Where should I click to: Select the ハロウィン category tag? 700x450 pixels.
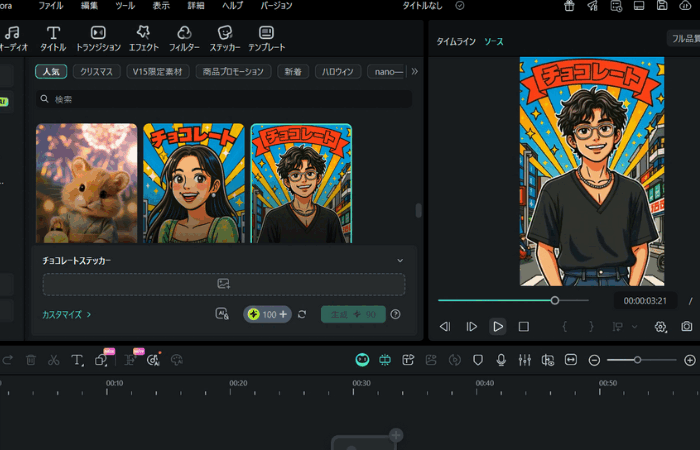tap(338, 71)
